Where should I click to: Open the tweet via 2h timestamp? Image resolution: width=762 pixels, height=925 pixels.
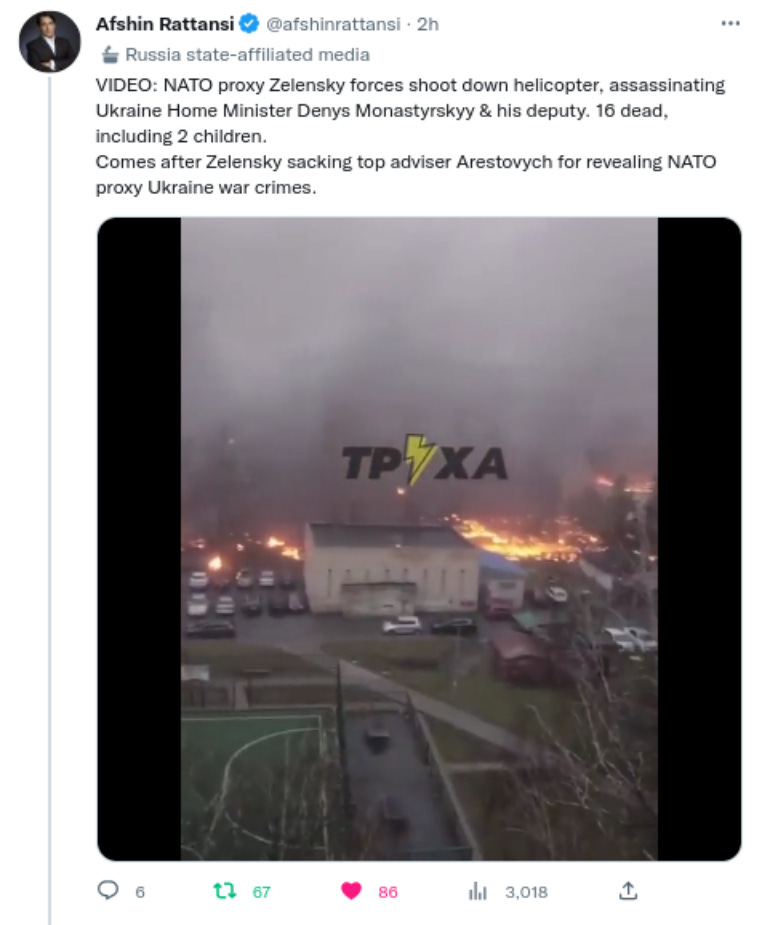[x=428, y=24]
